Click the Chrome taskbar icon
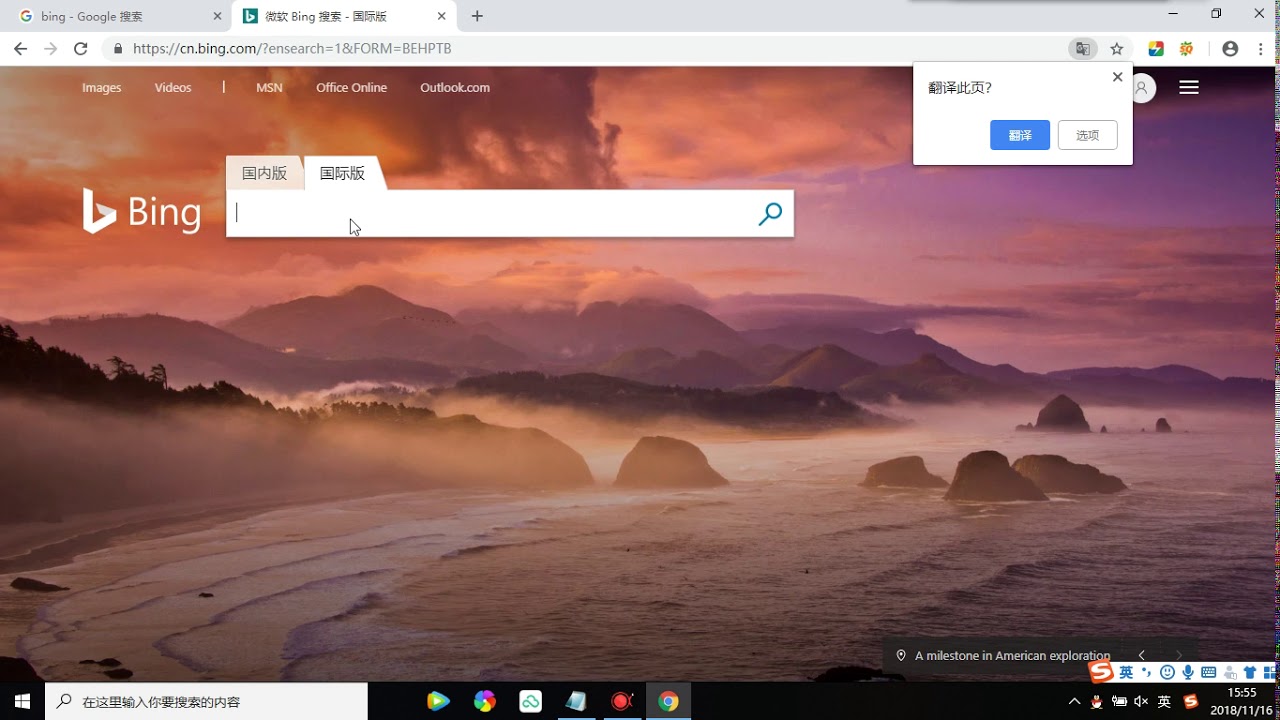Screen dimensions: 1280x720 click(x=668, y=702)
